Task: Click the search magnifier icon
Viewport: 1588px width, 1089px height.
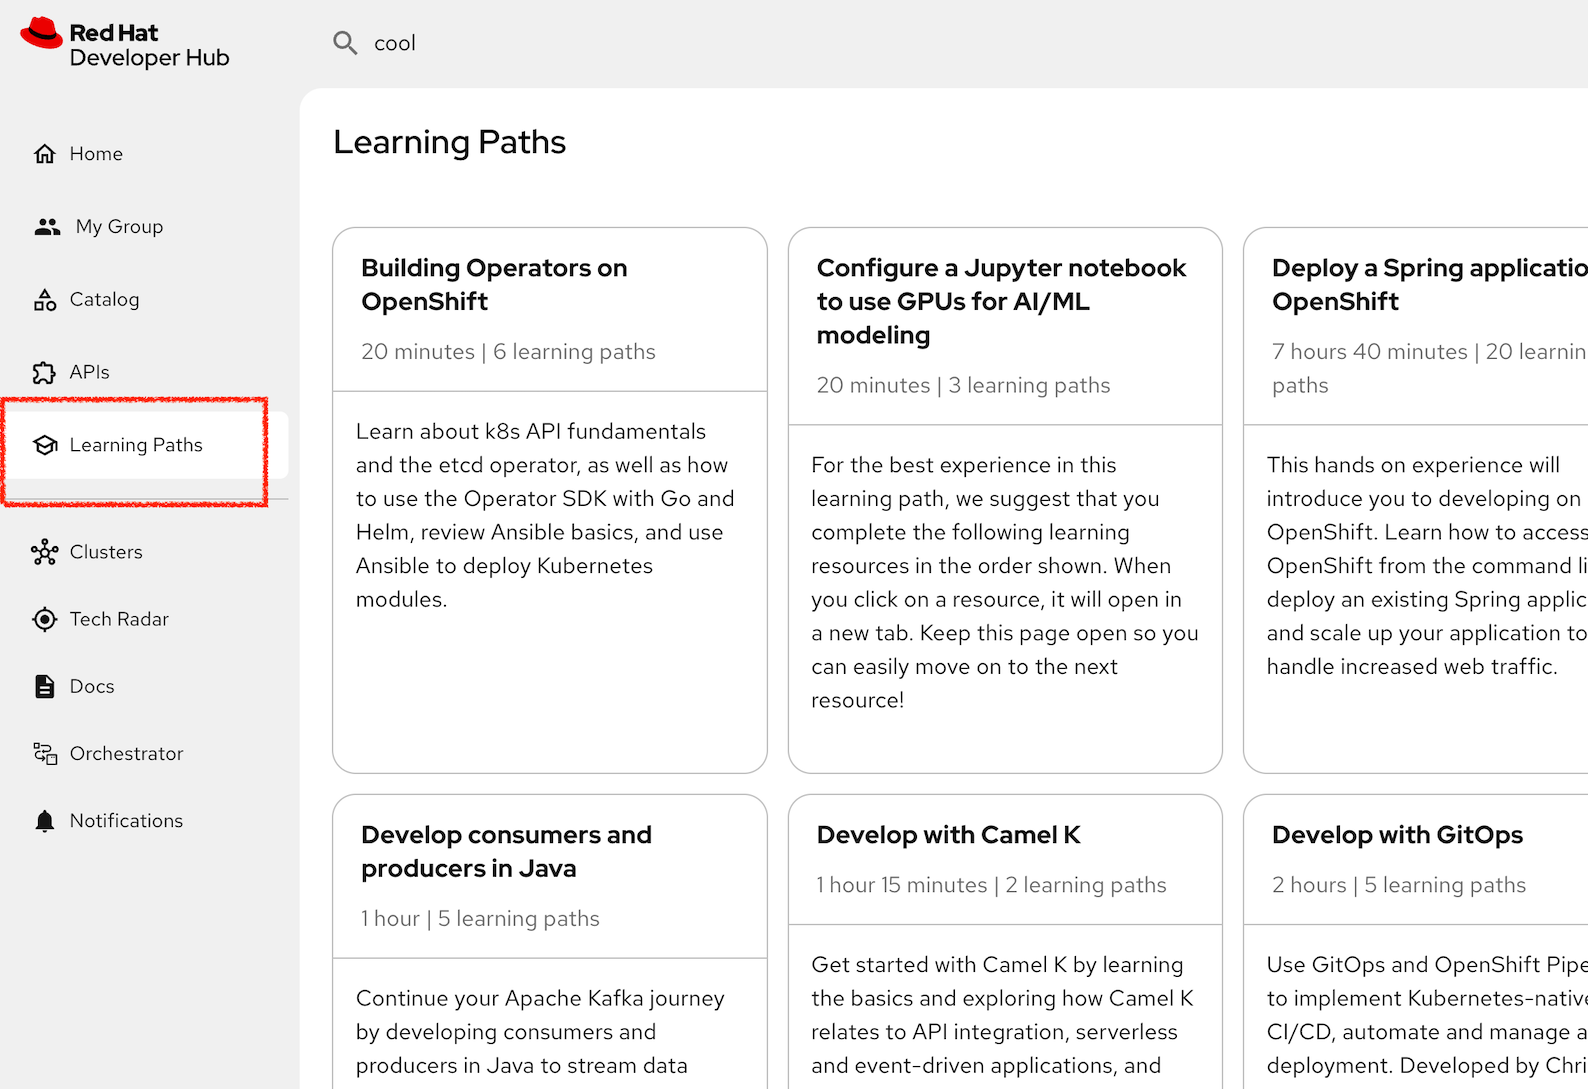Action: [345, 43]
